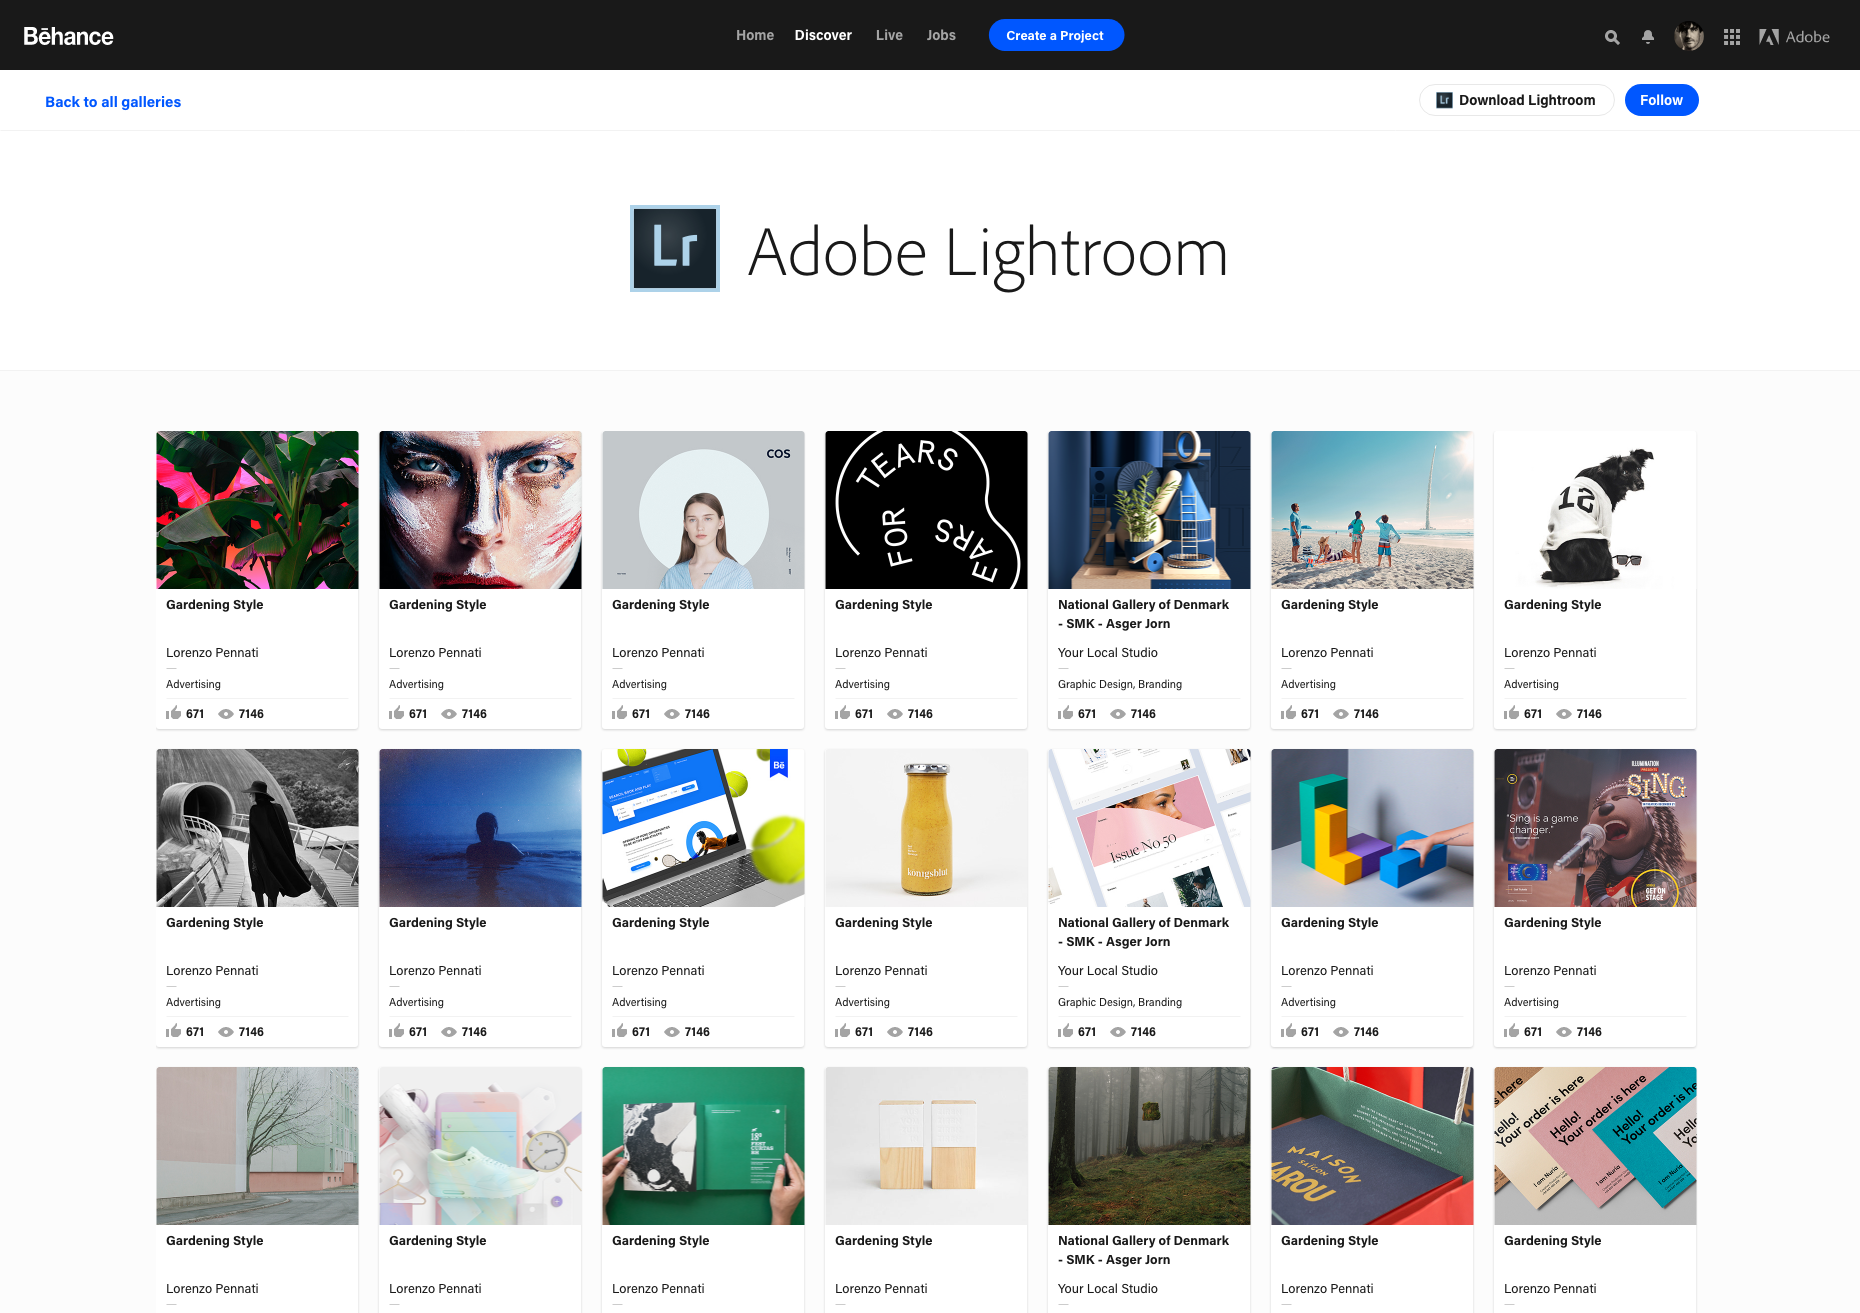
Task: Go Back to all galleries
Action: pyautogui.click(x=113, y=102)
